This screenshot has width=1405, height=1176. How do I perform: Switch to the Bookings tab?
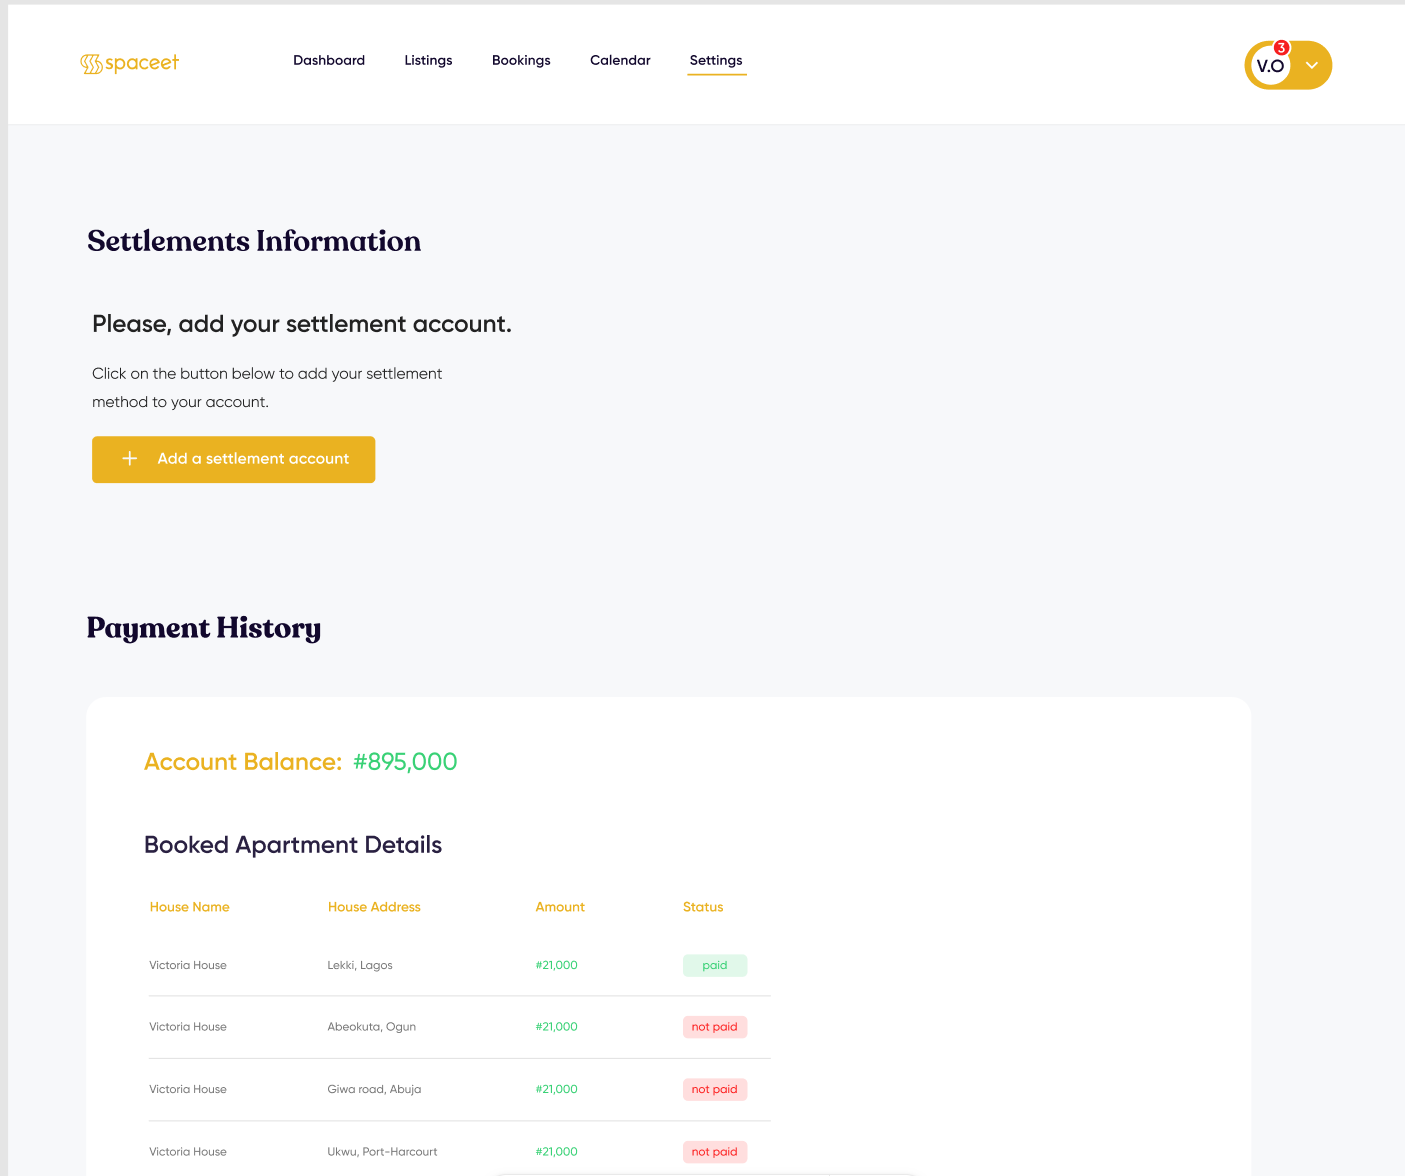[520, 60]
